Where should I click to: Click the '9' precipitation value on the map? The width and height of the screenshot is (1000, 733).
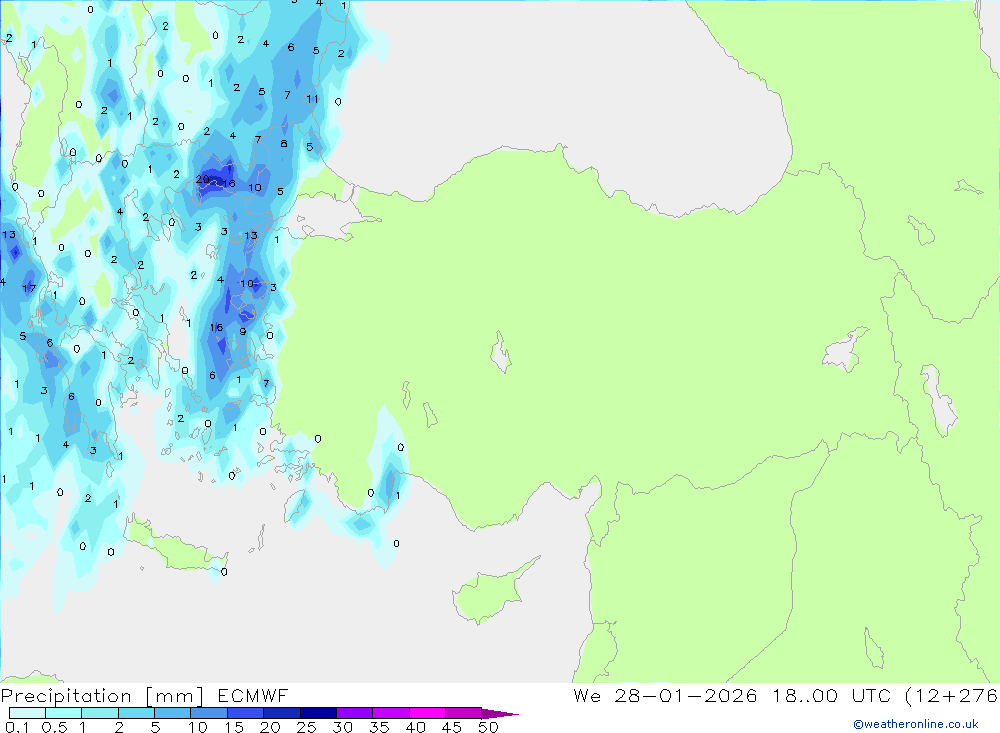click(242, 332)
